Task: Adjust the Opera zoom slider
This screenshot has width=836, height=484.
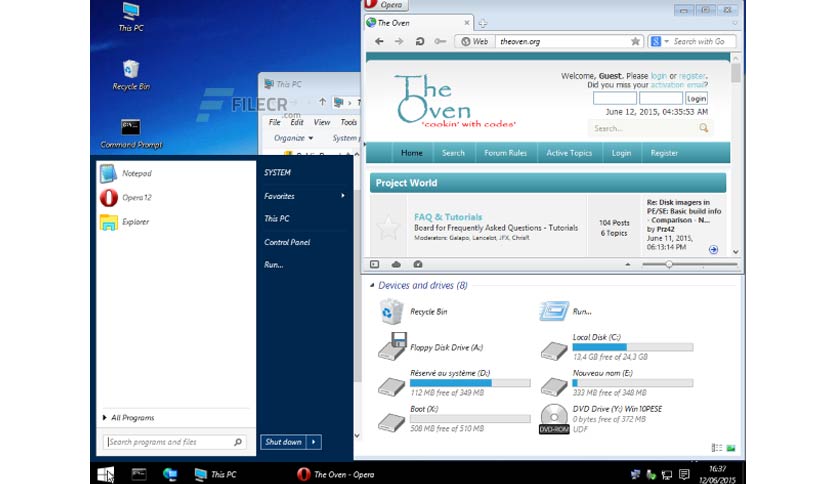Action: 669,264
